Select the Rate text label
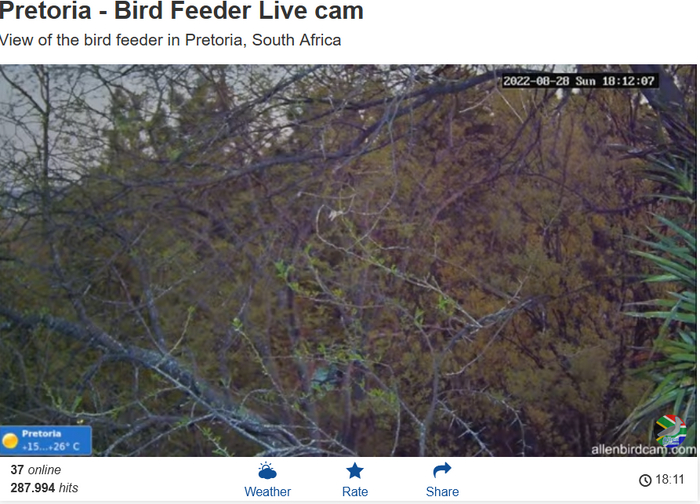The width and height of the screenshot is (700, 504). coord(355,492)
